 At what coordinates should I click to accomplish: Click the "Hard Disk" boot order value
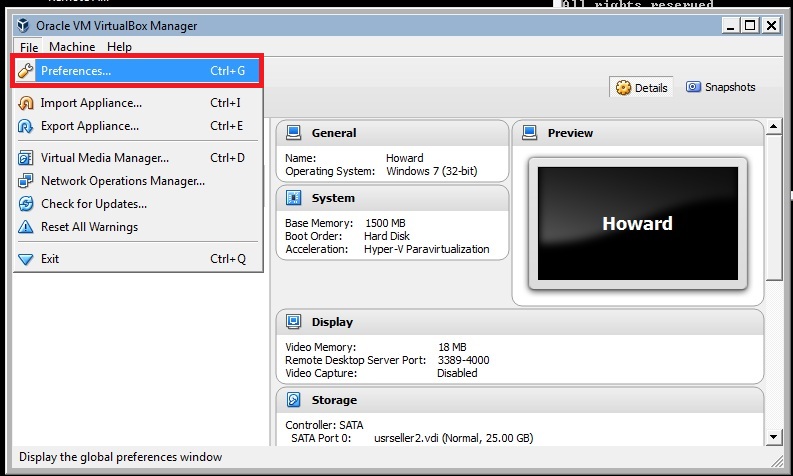(387, 236)
